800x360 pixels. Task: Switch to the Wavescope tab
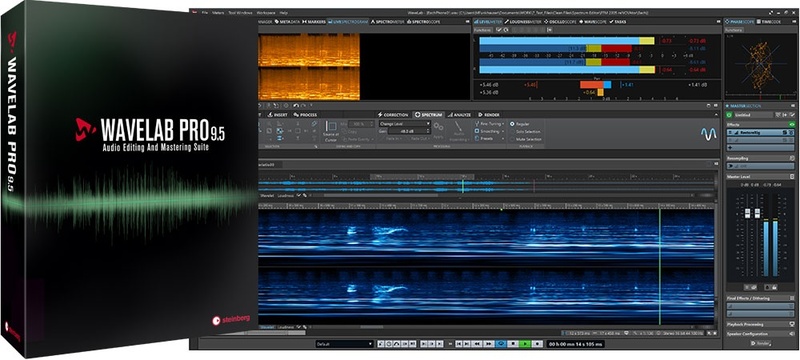tap(593, 22)
